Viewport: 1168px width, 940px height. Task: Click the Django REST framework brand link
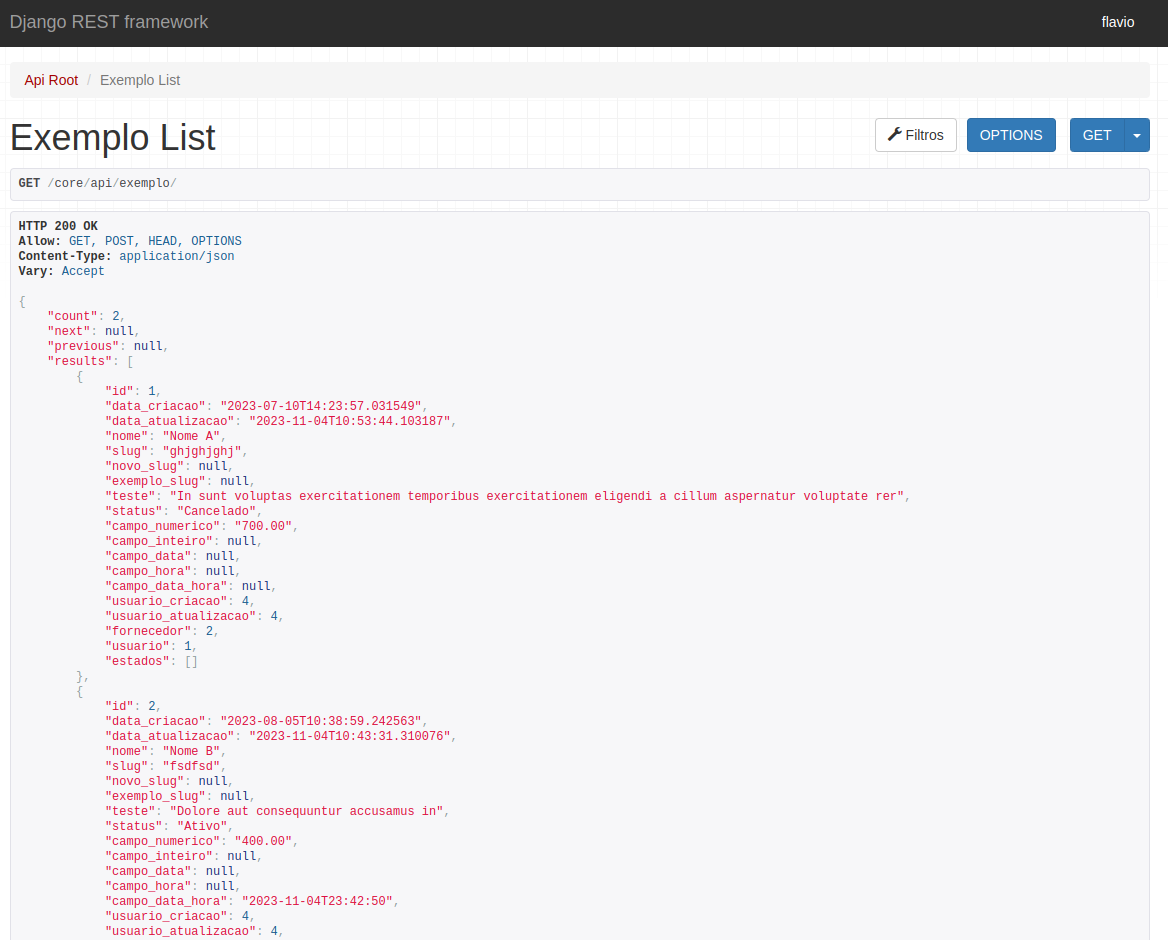point(109,22)
